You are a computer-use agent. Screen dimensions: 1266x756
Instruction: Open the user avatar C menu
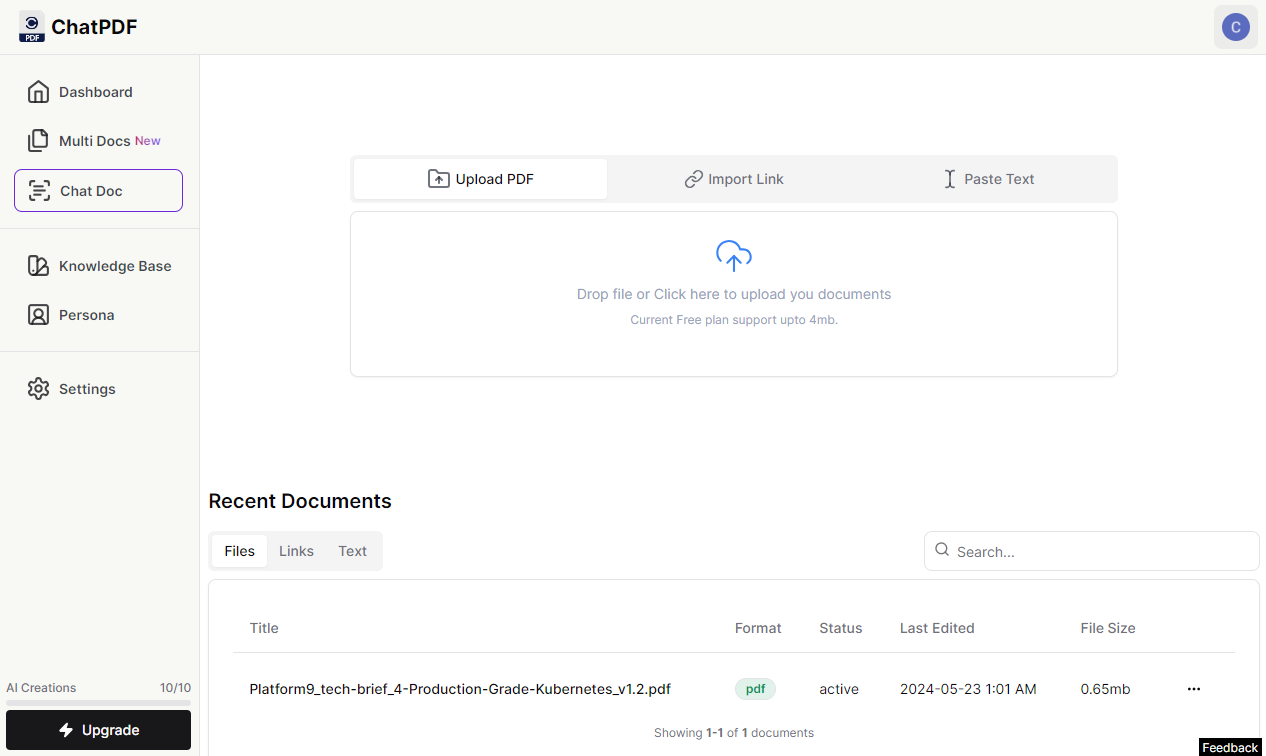[x=1236, y=27]
